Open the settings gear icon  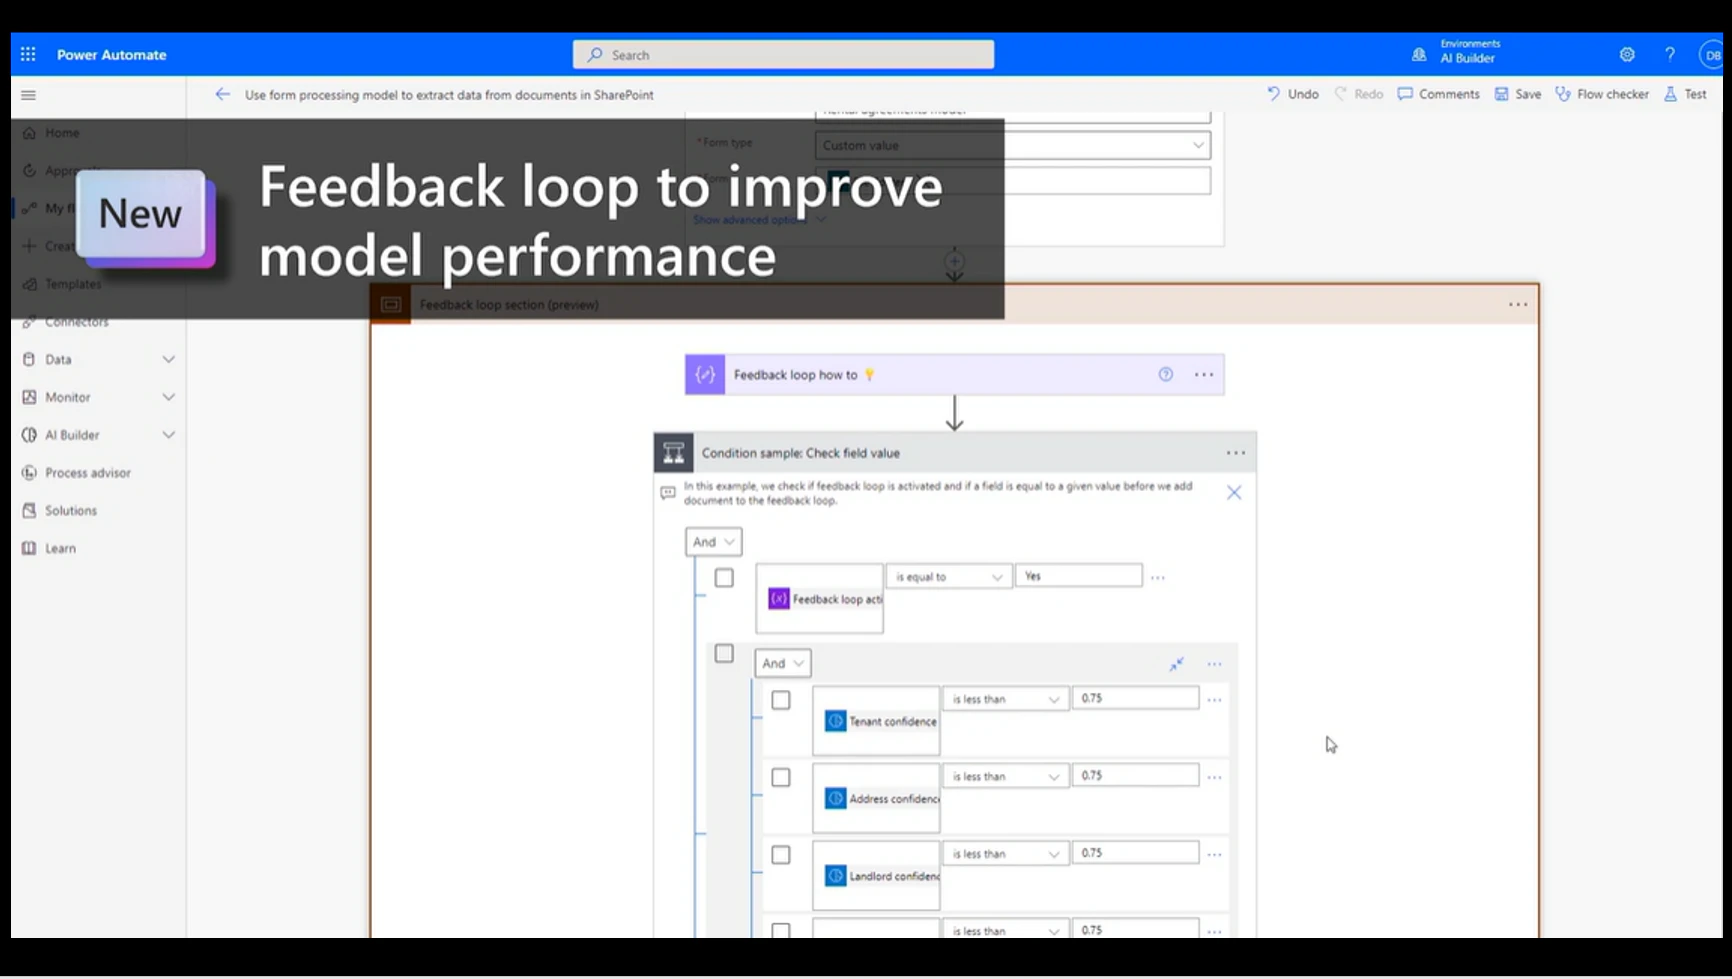1627,55
